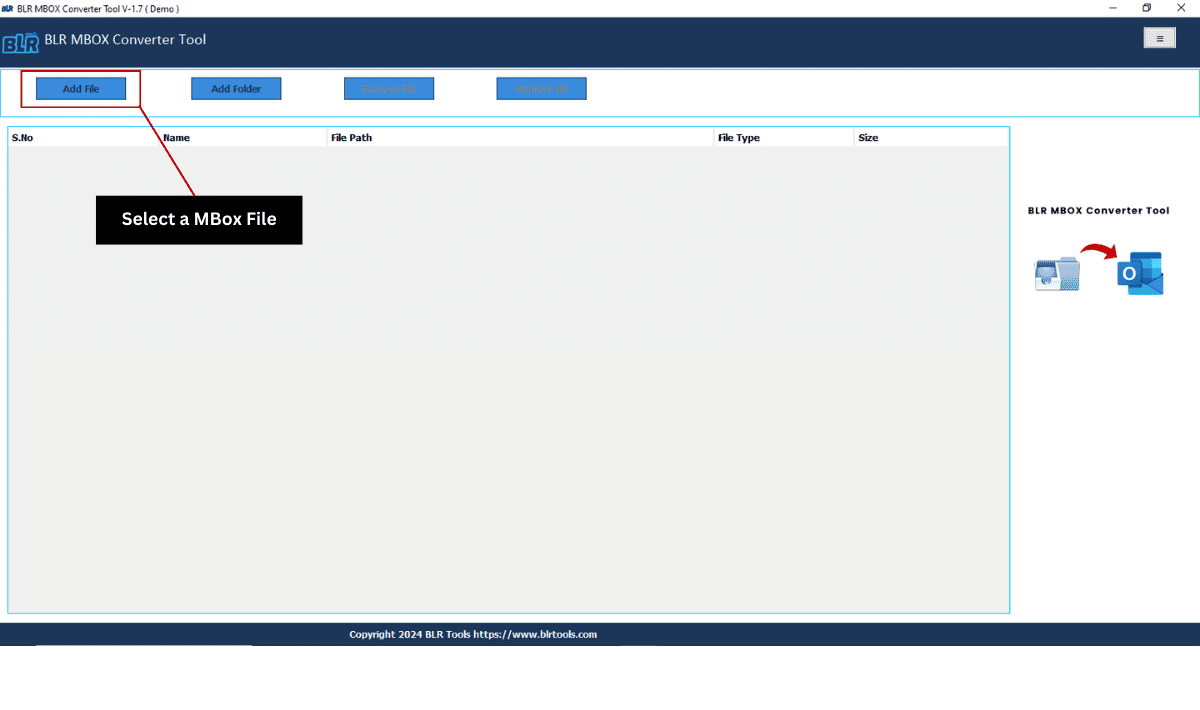1200x710 pixels.
Task: Close the BLR MBOX Converter window
Action: [1181, 8]
